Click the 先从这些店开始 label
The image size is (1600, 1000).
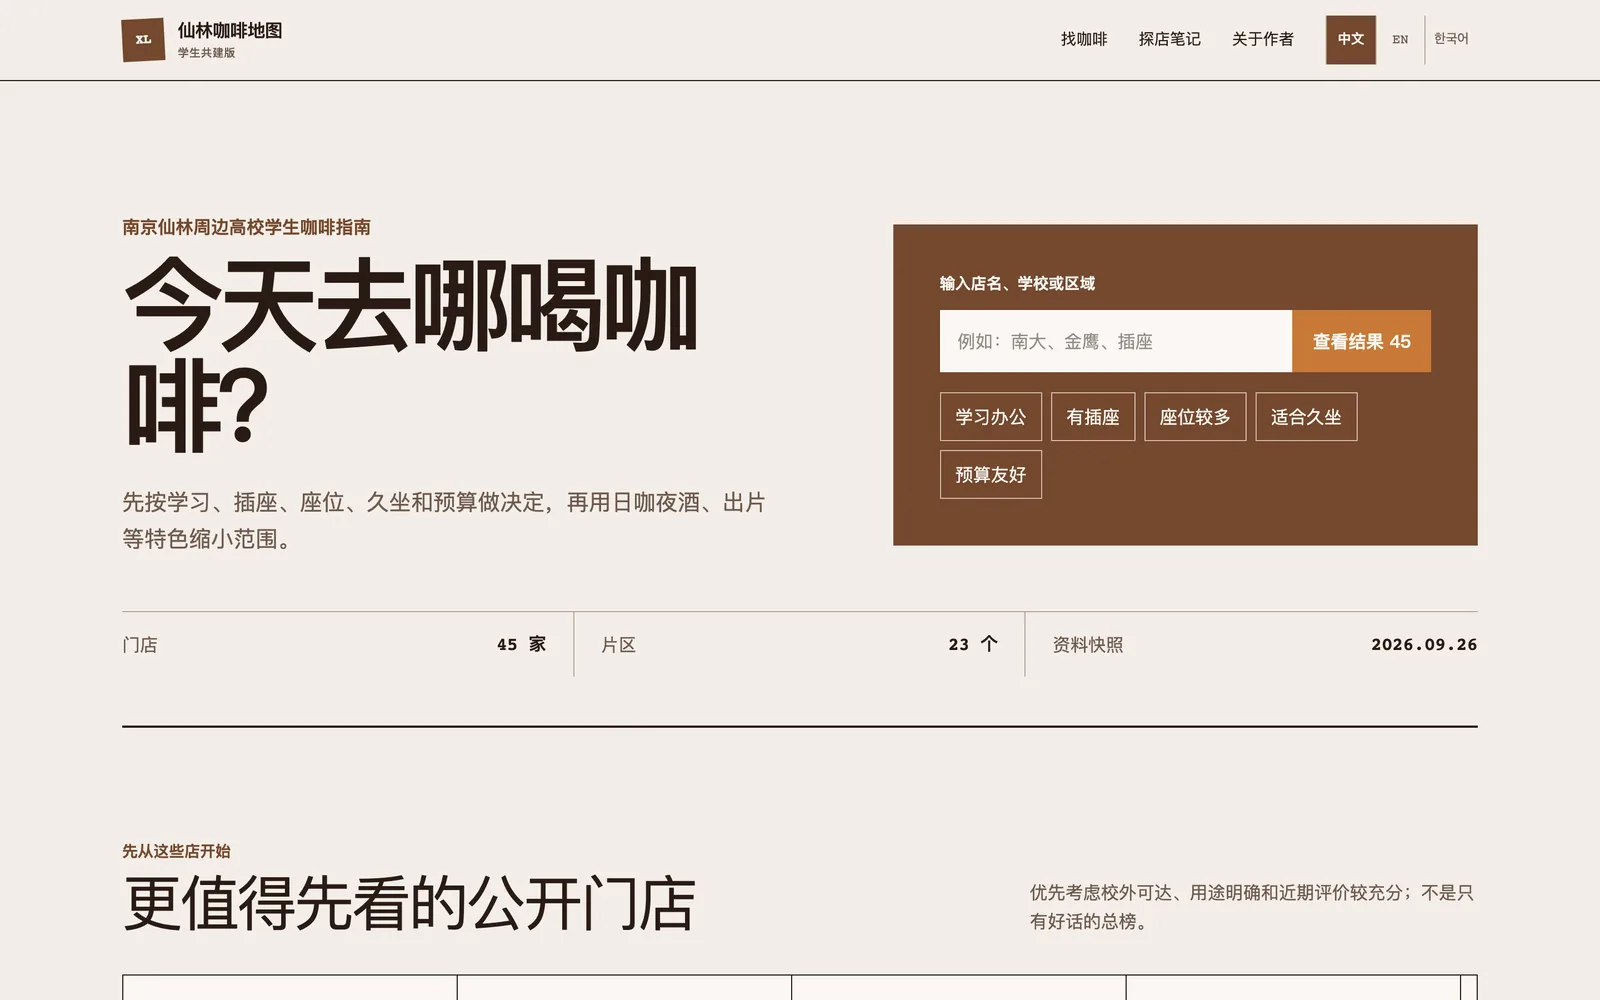point(176,851)
